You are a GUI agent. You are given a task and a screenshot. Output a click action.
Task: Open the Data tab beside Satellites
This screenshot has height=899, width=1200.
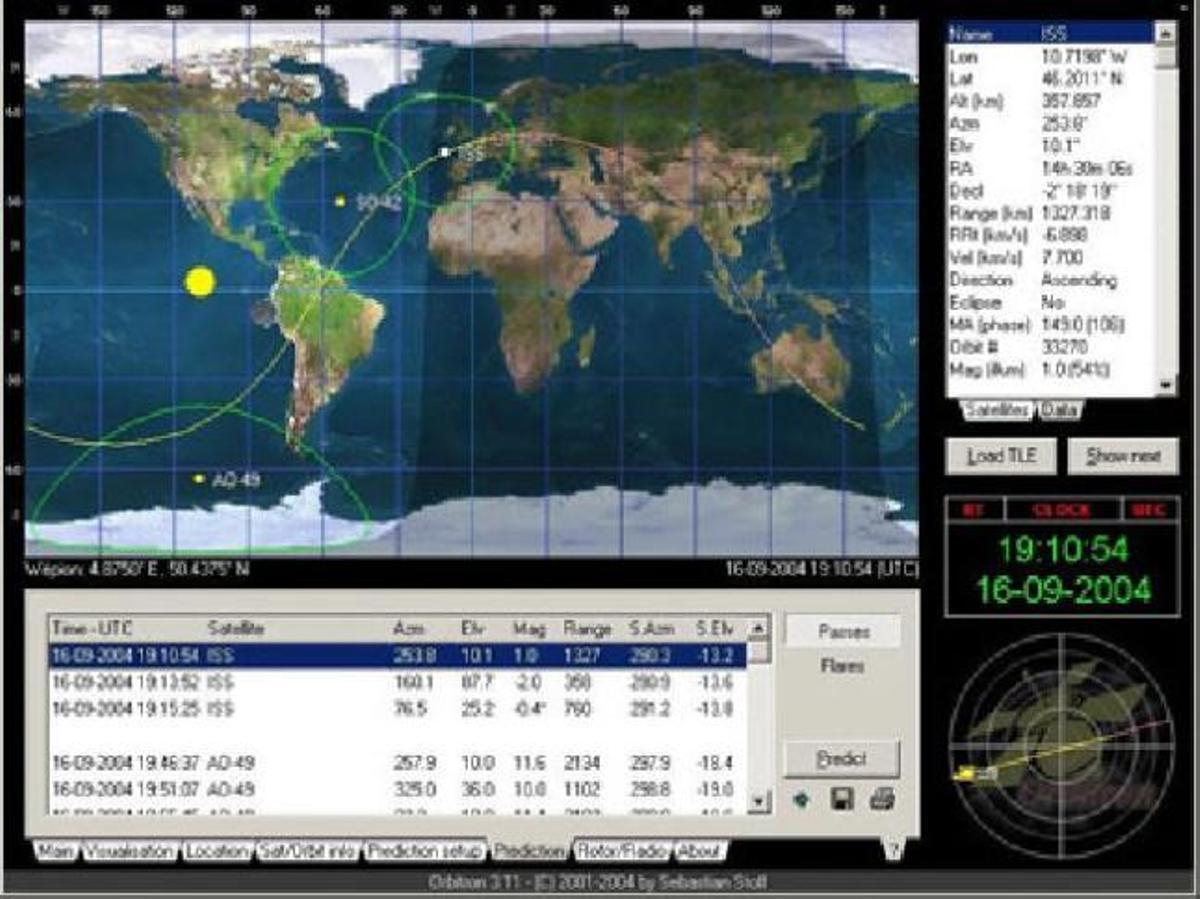click(x=1059, y=410)
